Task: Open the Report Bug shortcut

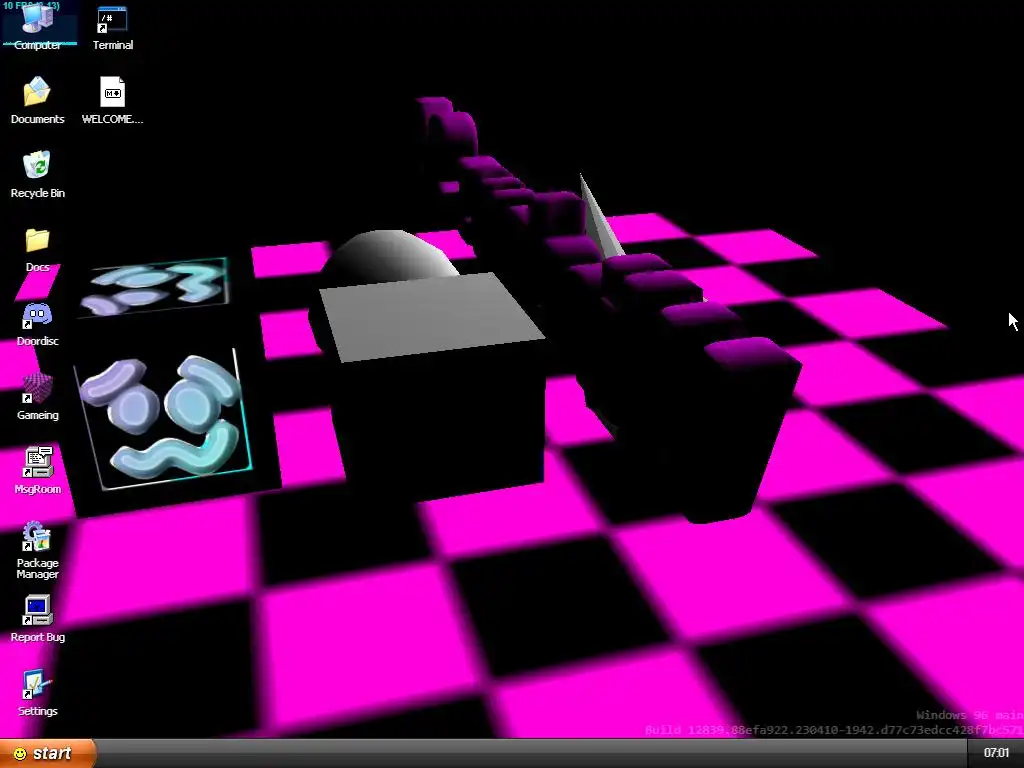Action: (37, 619)
